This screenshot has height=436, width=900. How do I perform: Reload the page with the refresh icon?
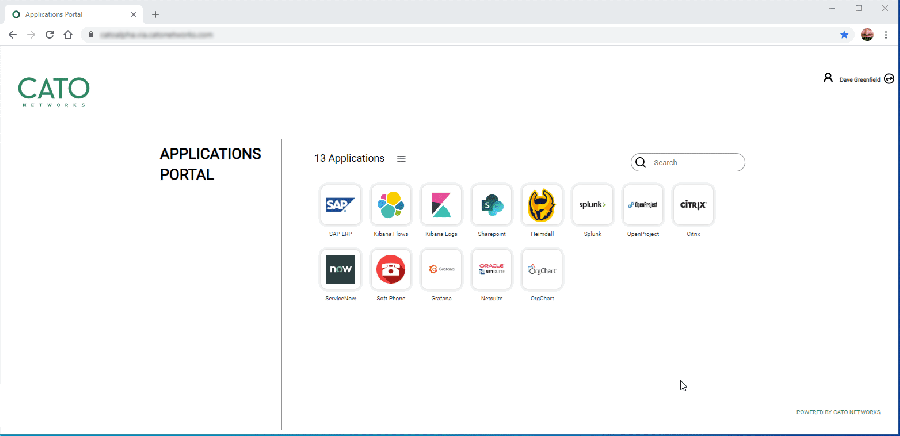point(50,35)
